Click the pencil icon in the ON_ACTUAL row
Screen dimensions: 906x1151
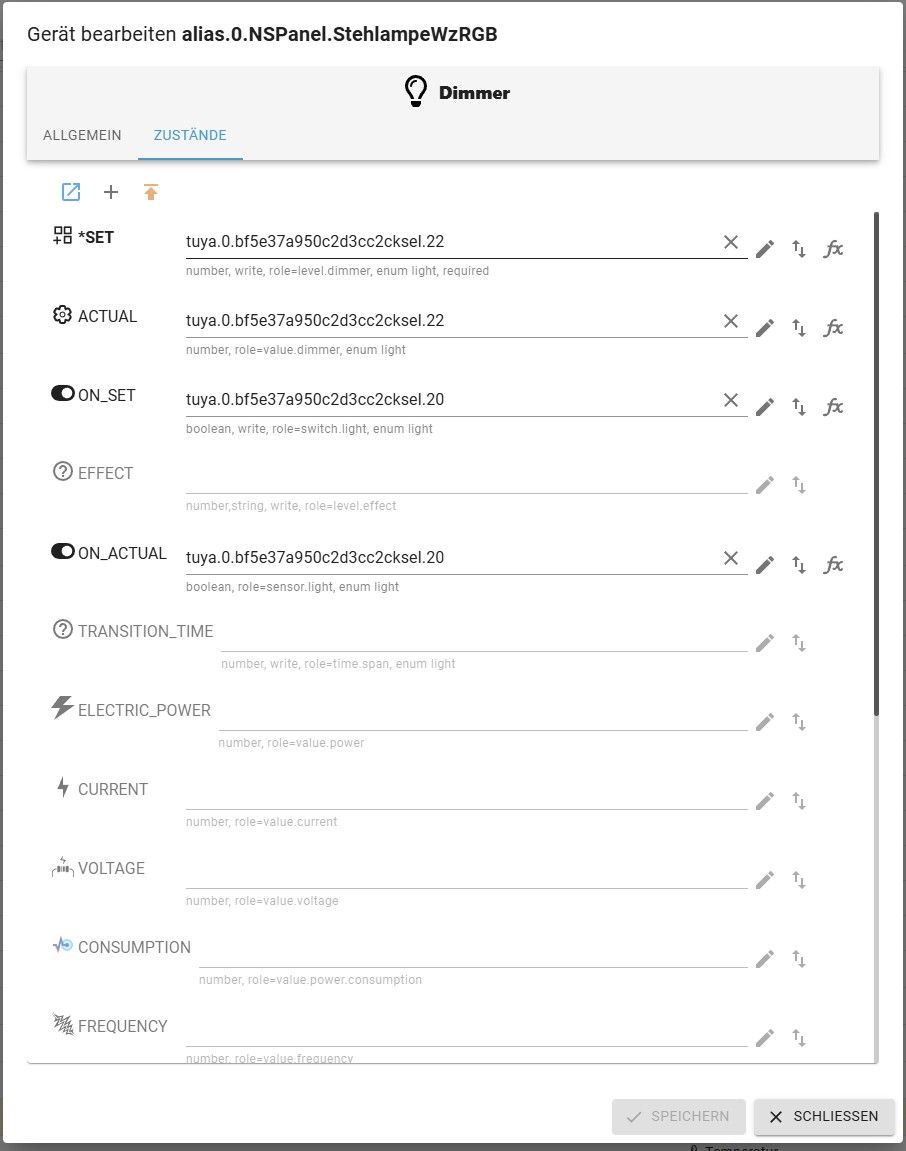(765, 565)
